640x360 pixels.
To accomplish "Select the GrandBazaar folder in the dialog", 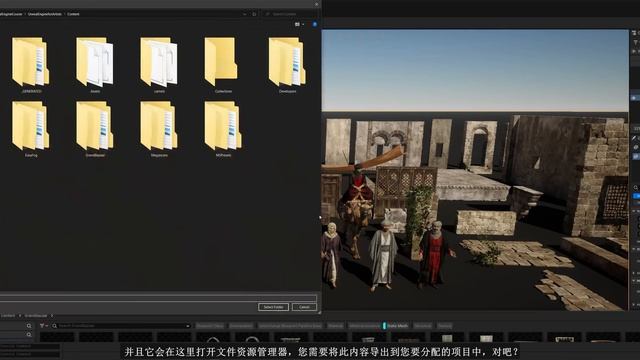I will coord(95,129).
